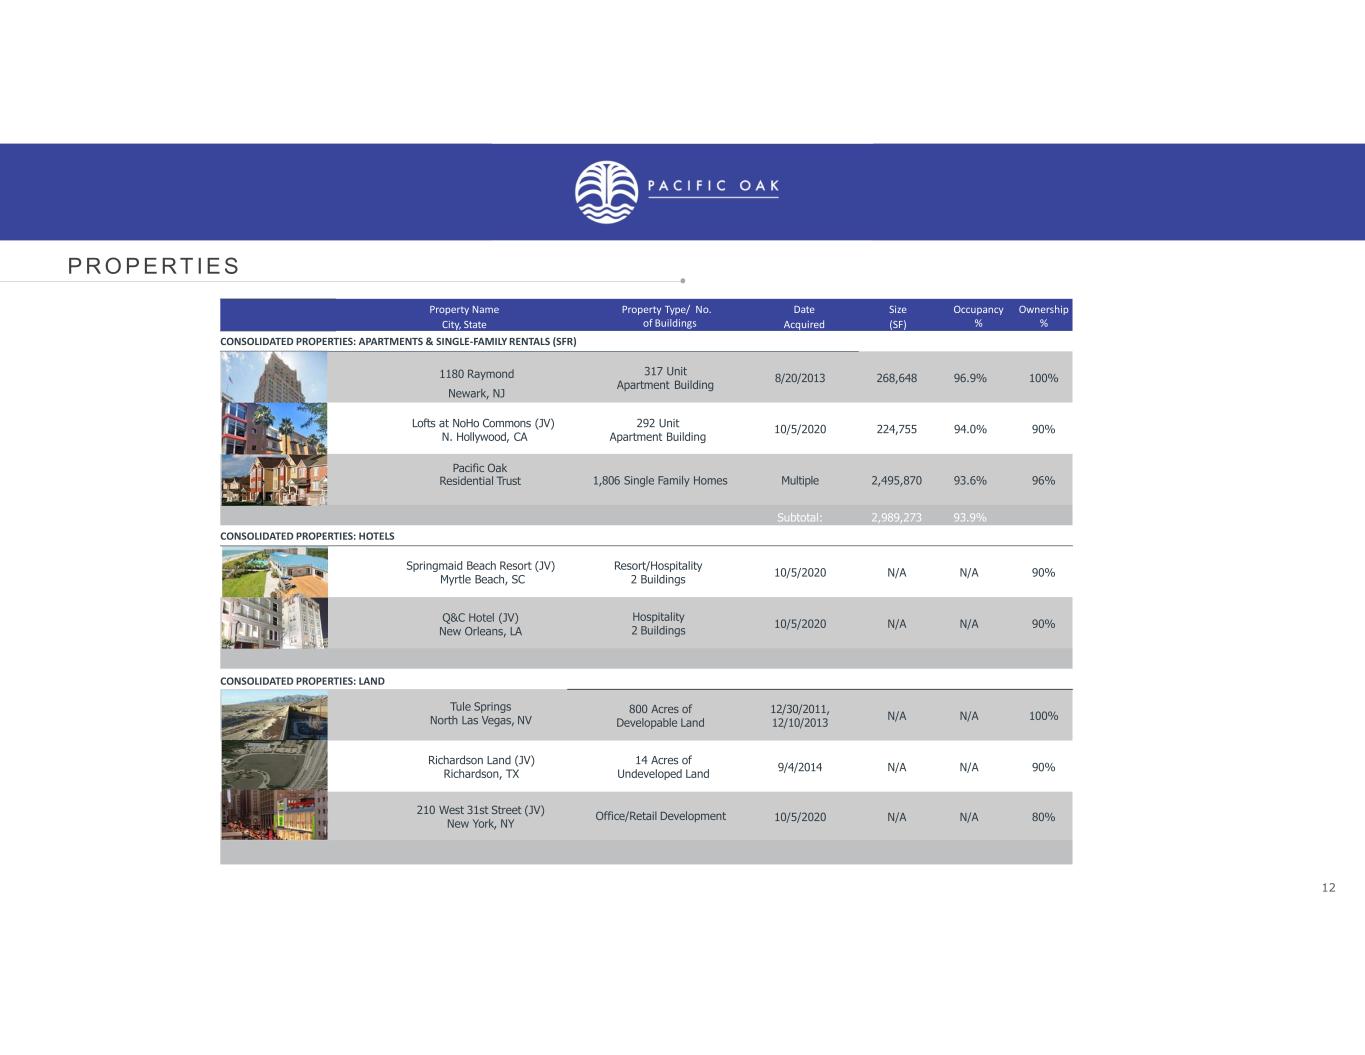Click the Consolidated Properties: Land section heading

click(x=302, y=681)
